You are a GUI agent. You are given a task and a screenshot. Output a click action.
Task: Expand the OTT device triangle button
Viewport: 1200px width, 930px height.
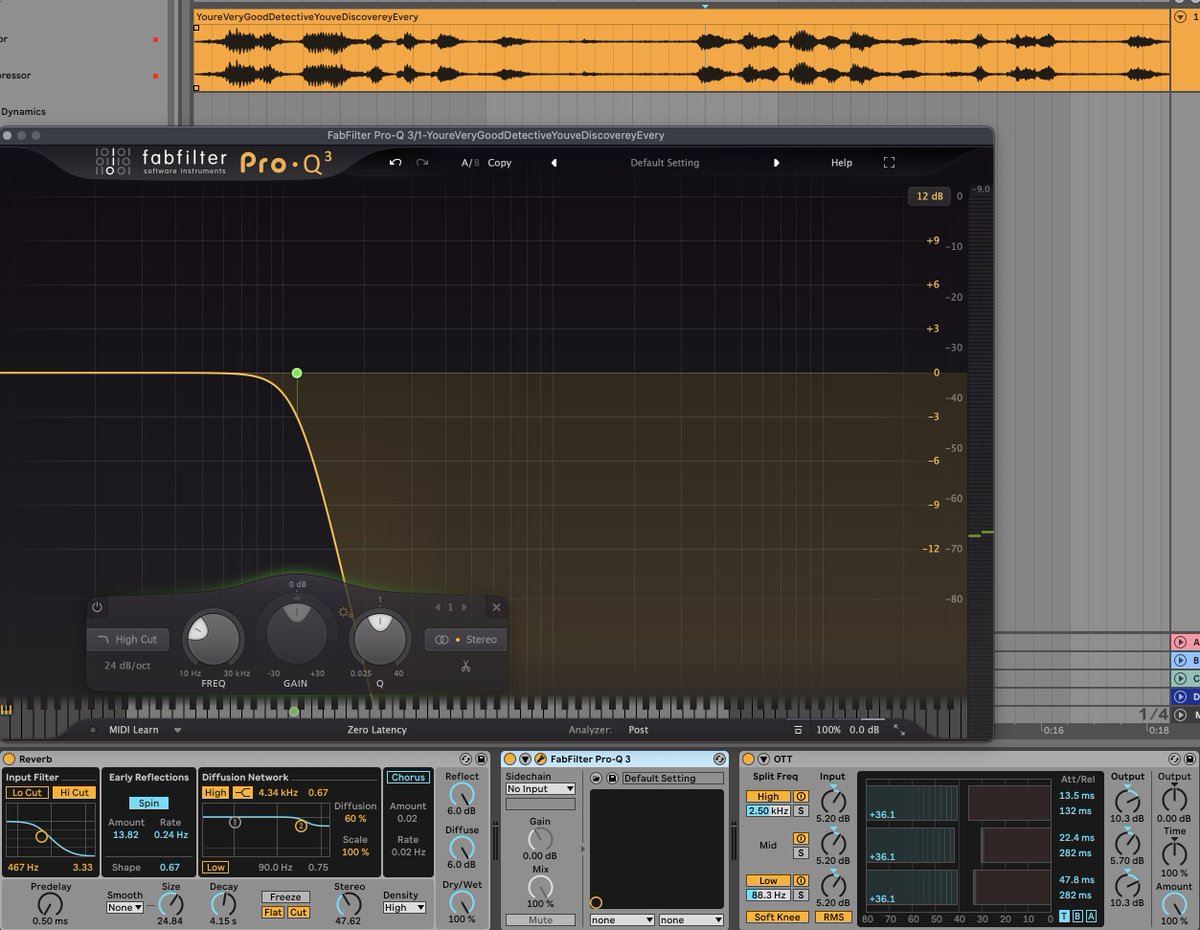763,760
